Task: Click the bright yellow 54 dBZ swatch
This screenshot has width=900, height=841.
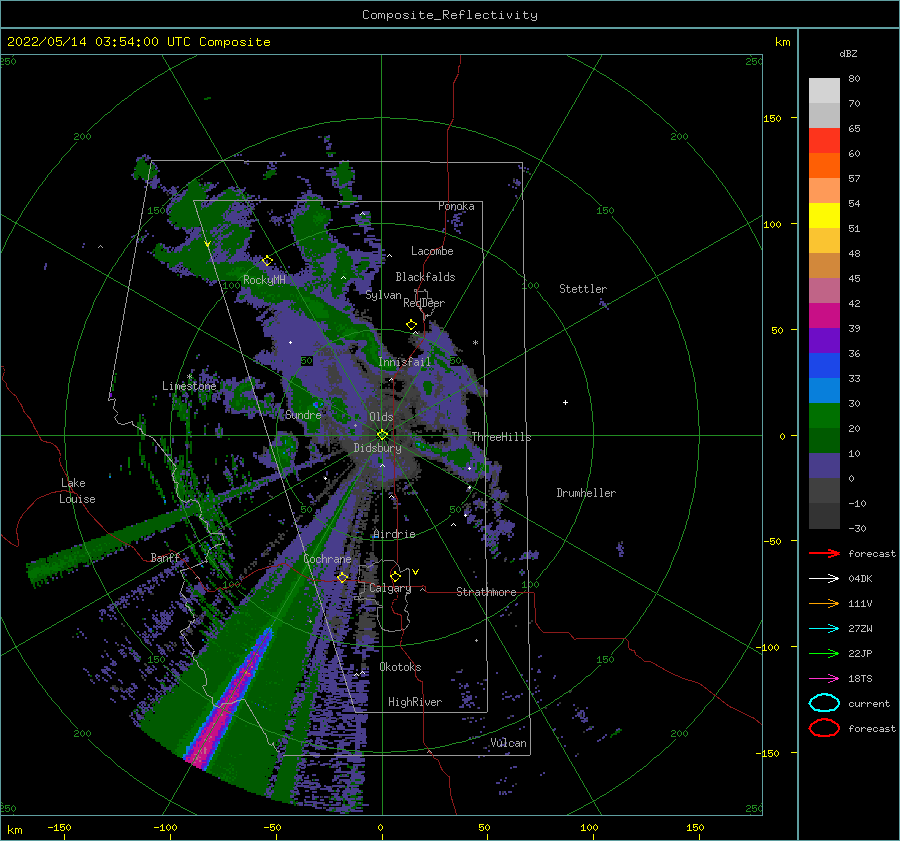Action: pos(824,215)
